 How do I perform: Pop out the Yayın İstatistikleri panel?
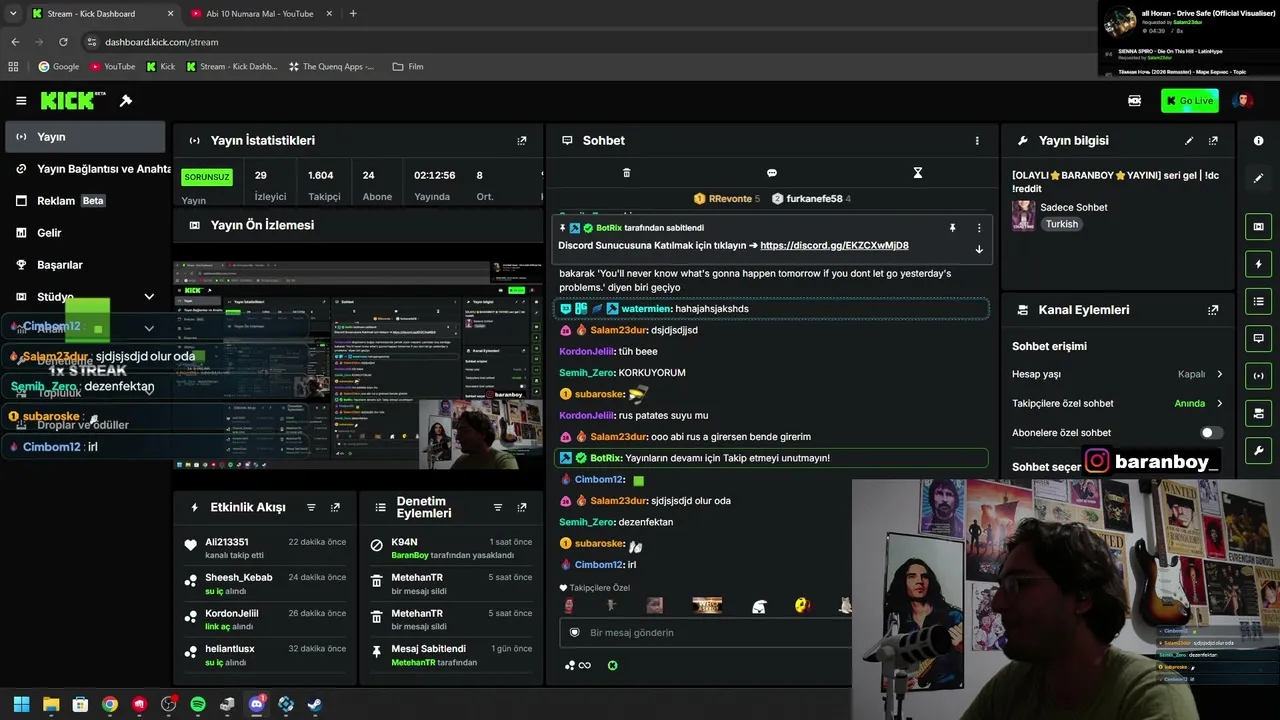[521, 141]
